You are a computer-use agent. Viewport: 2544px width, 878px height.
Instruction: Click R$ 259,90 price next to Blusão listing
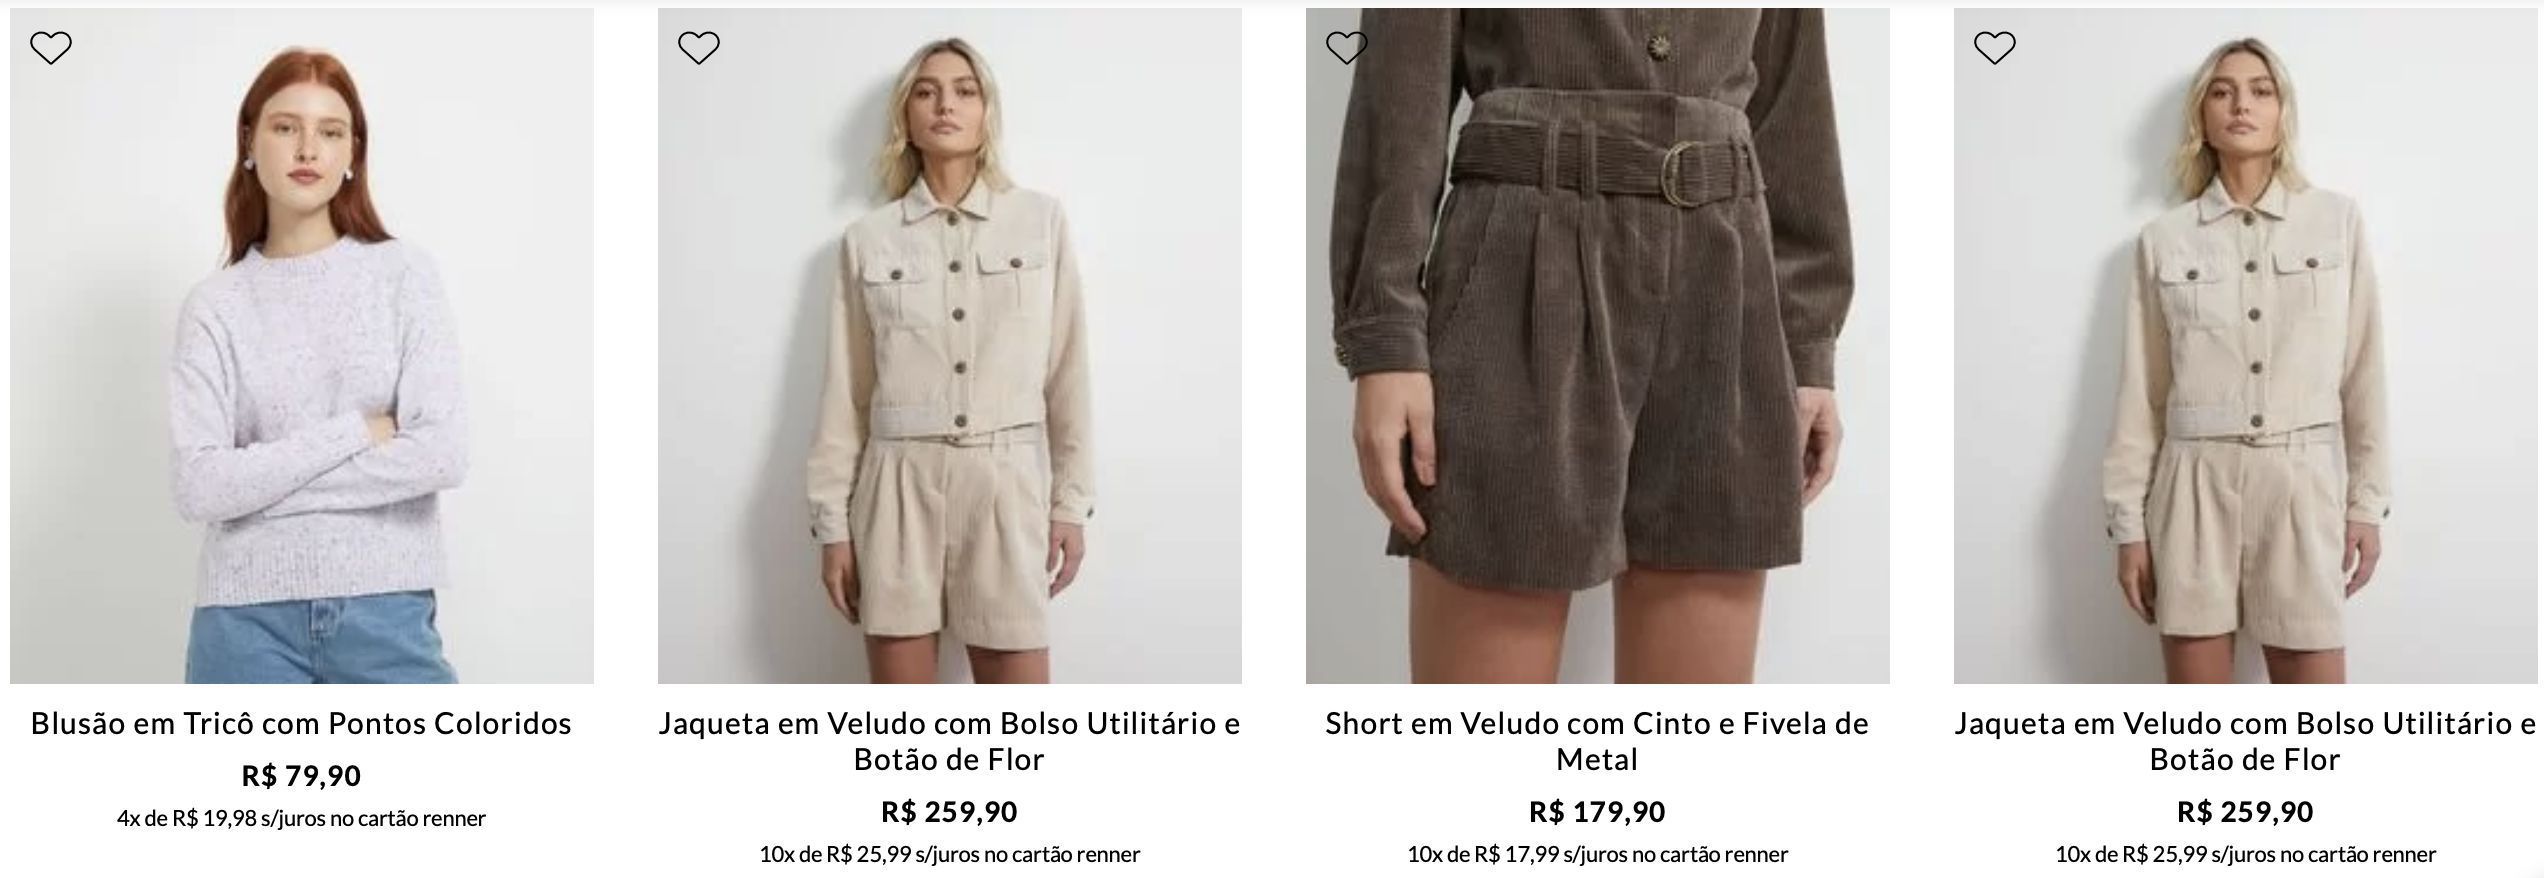950,811
